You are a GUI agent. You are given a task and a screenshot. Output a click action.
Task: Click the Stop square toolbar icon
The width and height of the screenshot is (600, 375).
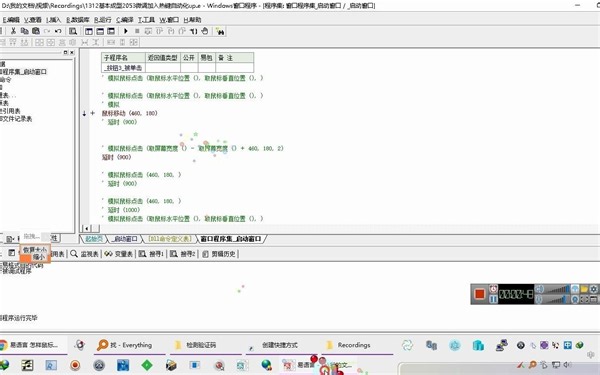137,31
